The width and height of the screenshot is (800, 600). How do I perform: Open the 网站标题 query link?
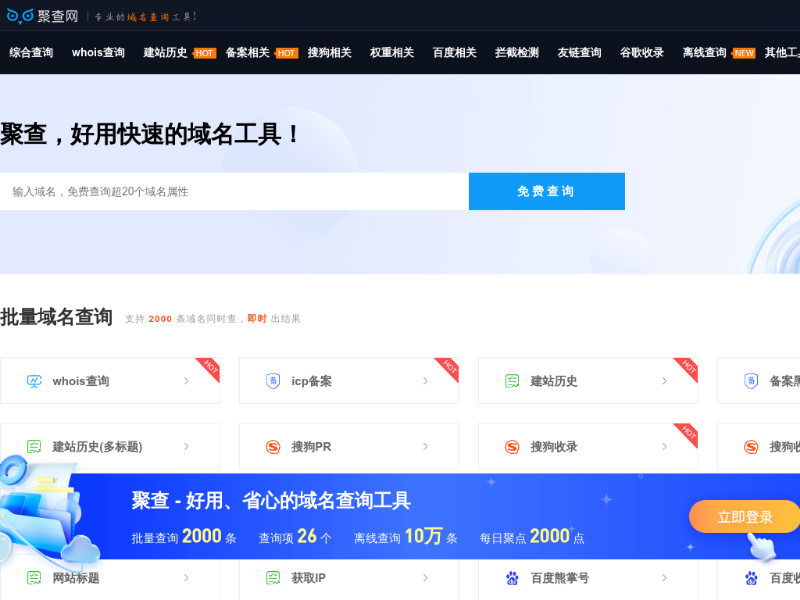[76, 578]
